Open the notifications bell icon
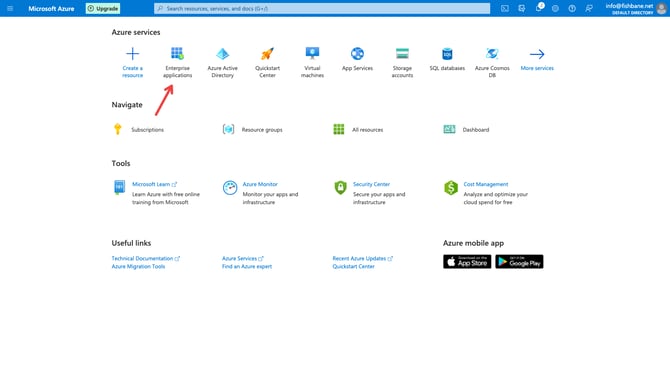The height and width of the screenshot is (371, 670). (x=539, y=8)
